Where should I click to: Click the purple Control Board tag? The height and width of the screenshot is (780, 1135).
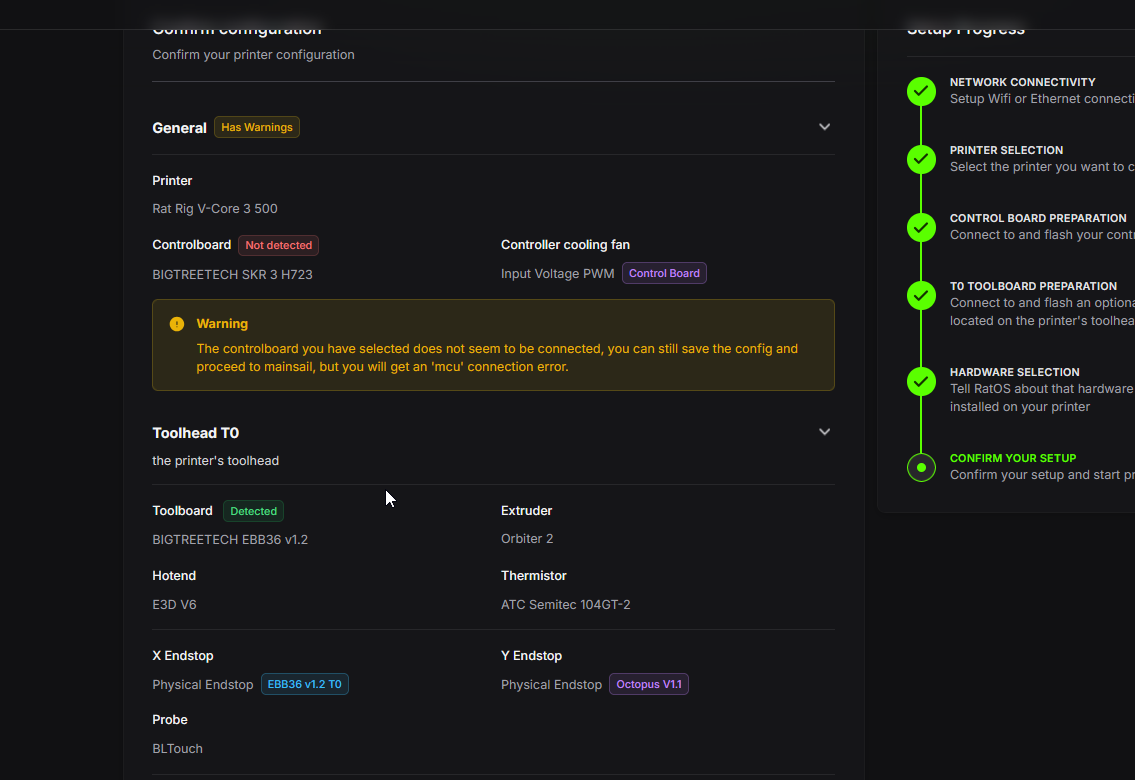tap(664, 273)
